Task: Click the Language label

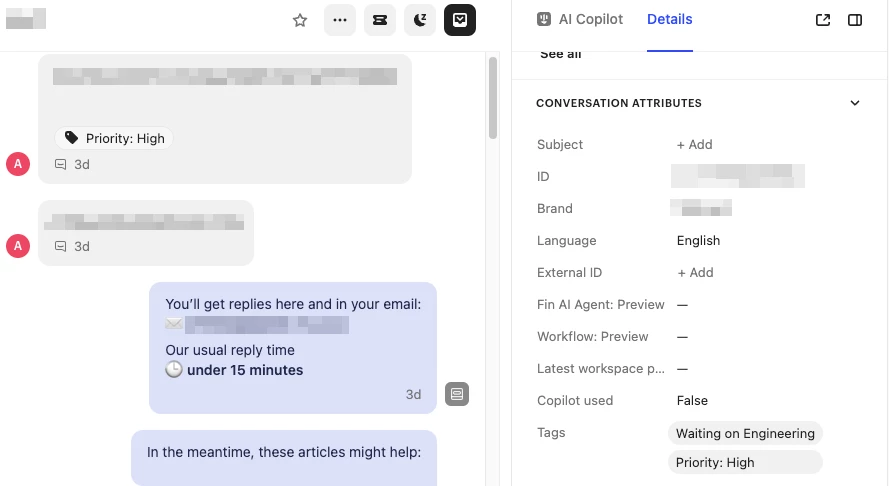Action: 566,240
